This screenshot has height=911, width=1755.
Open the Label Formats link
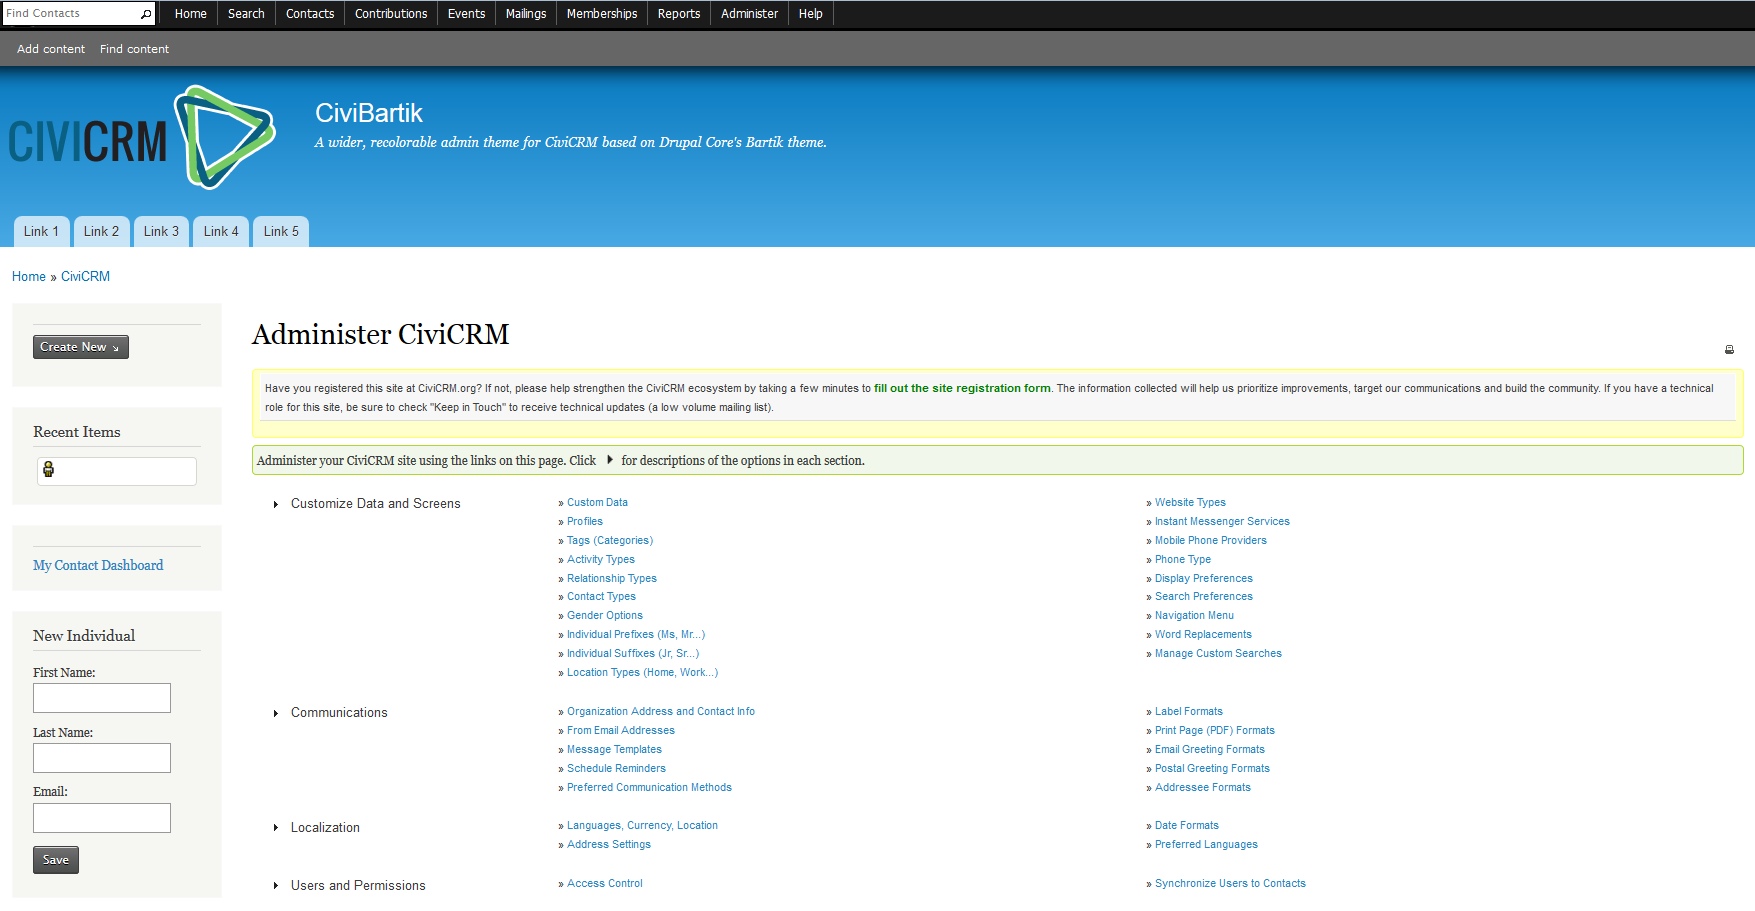1189,712
